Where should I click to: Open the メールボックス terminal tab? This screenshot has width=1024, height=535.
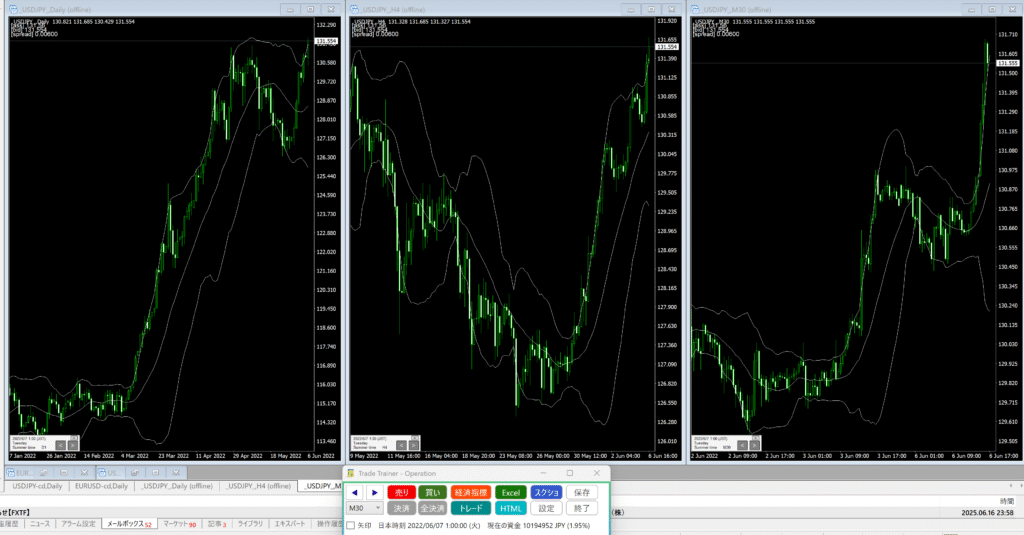click(129, 524)
